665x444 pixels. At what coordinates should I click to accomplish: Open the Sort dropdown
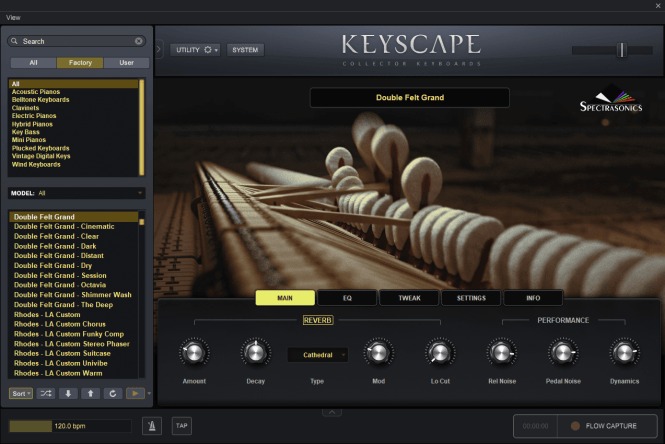tap(21, 394)
